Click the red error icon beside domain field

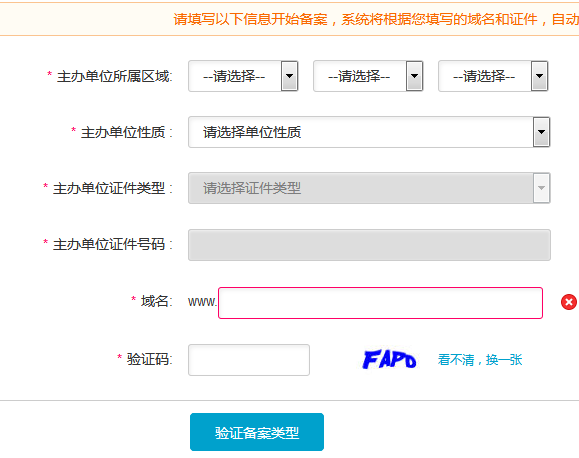tap(569, 302)
